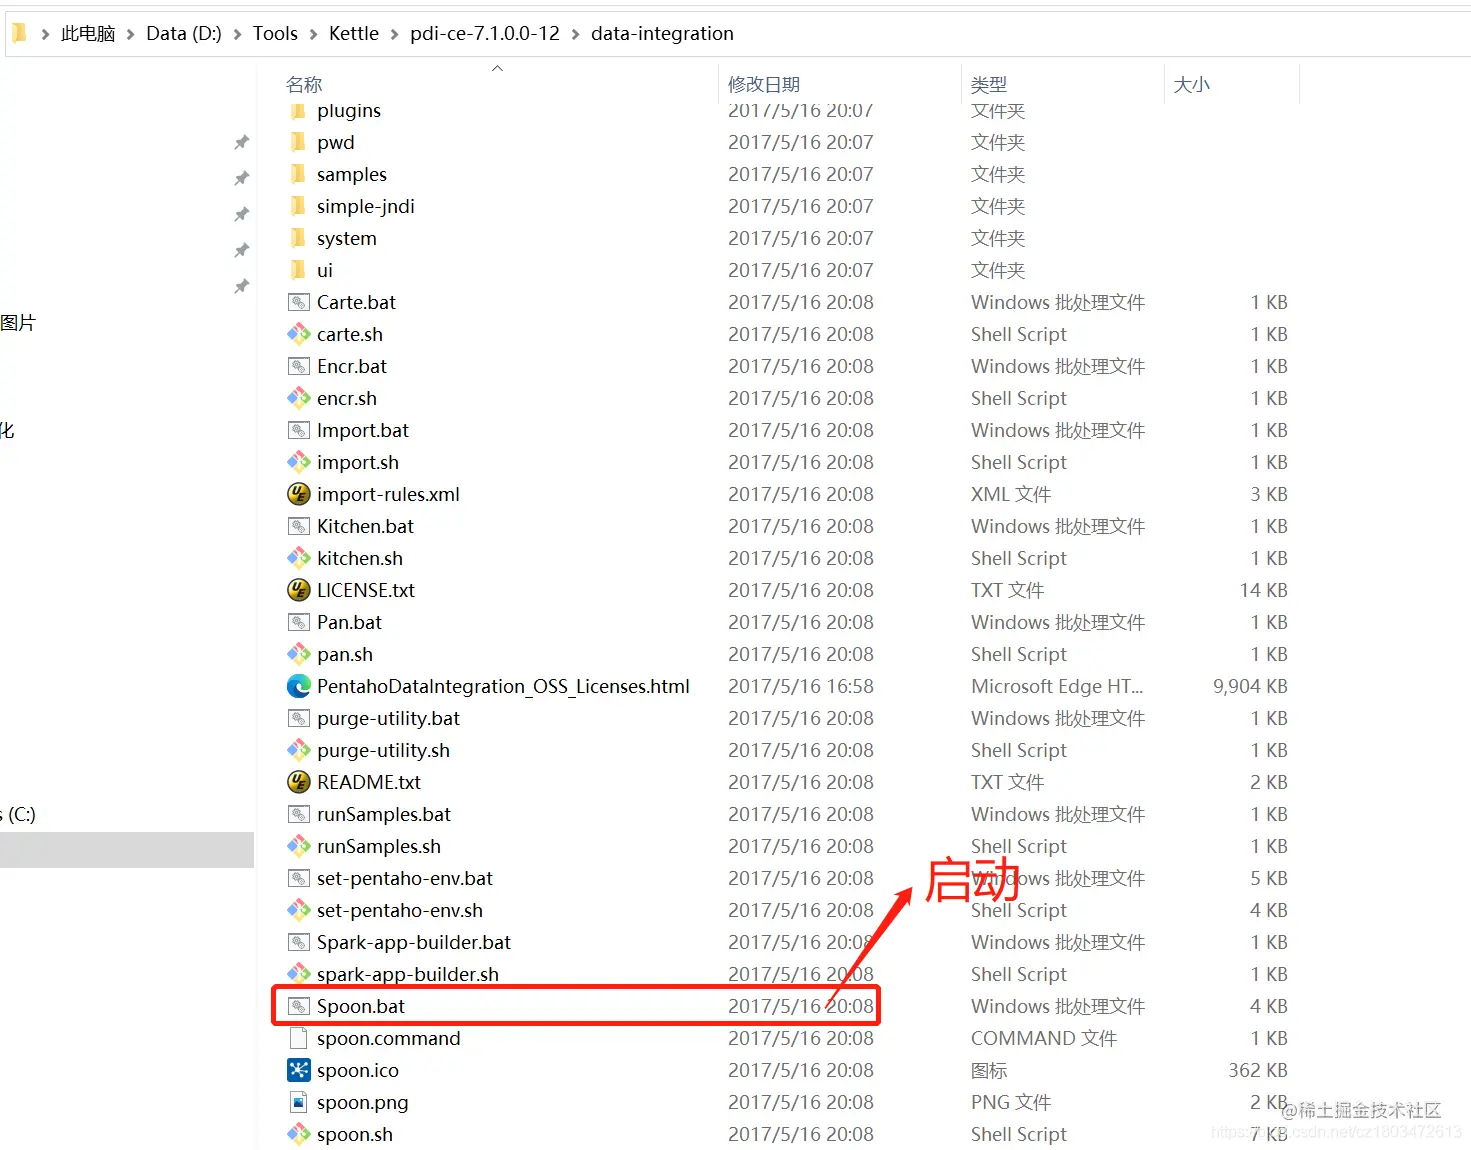The image size is (1471, 1150).
Task: Navigate to Tools in the address path
Action: tap(275, 34)
